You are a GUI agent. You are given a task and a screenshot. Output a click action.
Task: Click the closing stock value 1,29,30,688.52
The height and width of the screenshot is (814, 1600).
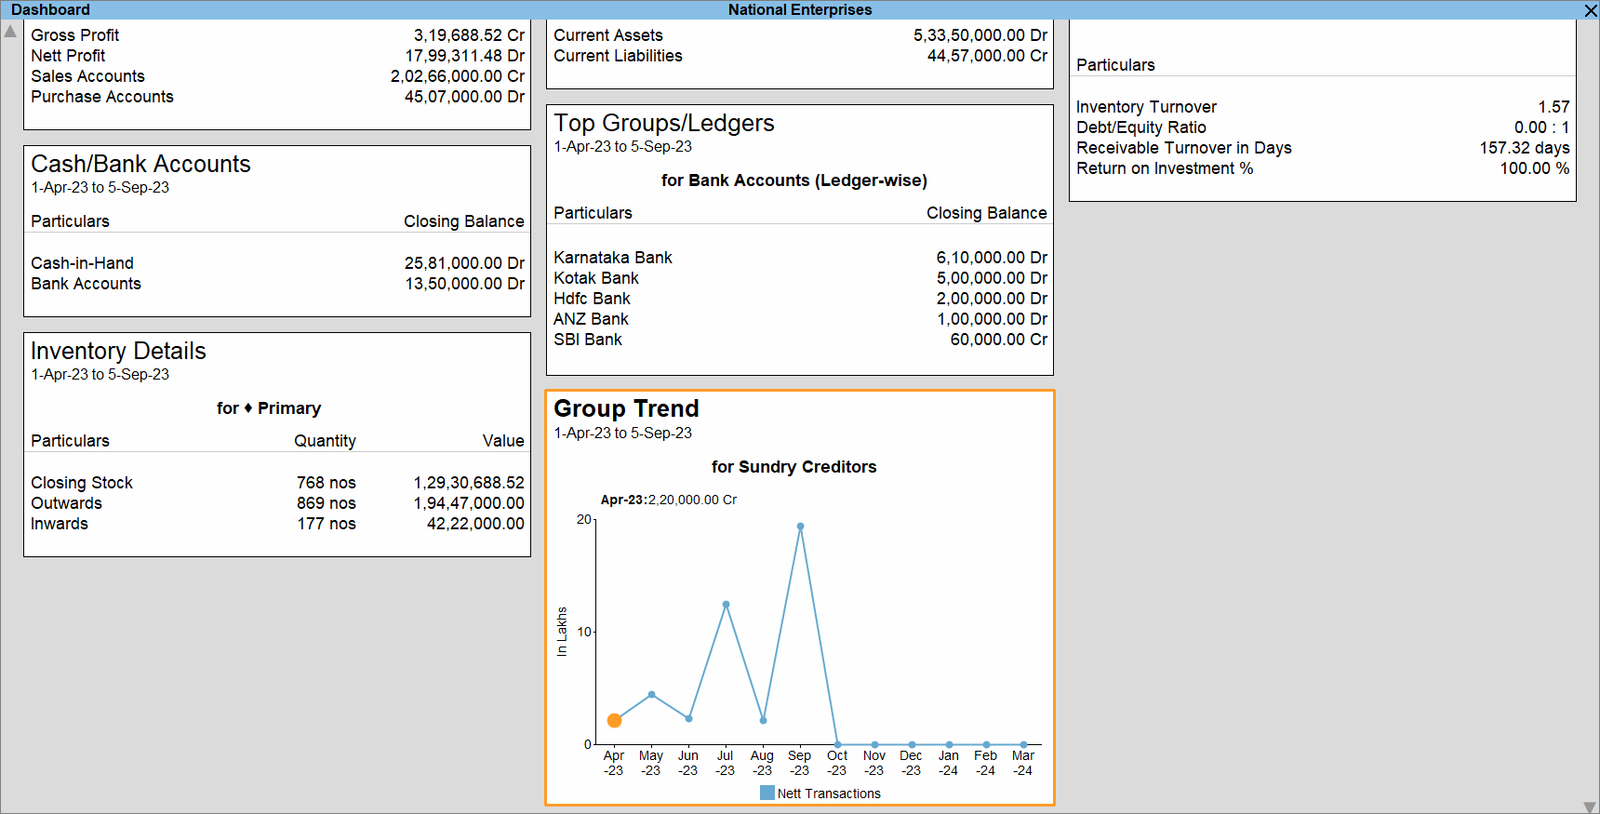click(x=469, y=483)
